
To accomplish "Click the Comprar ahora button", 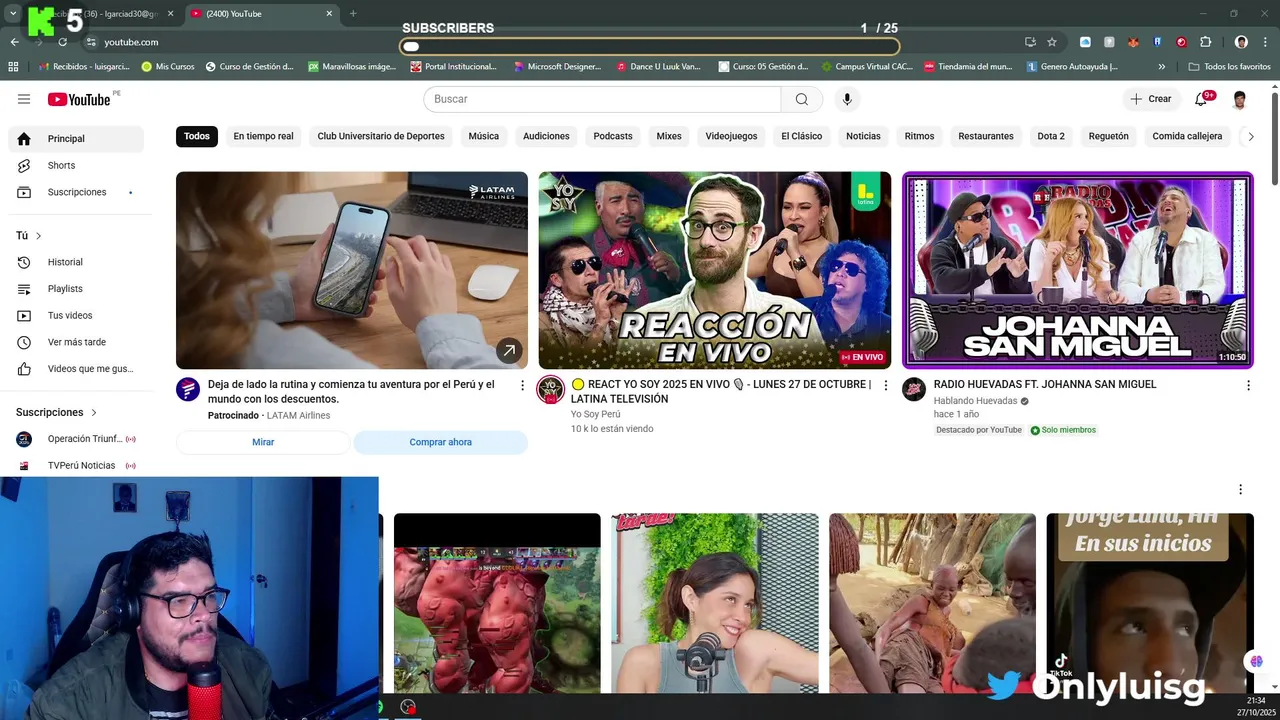I will click(x=440, y=442).
